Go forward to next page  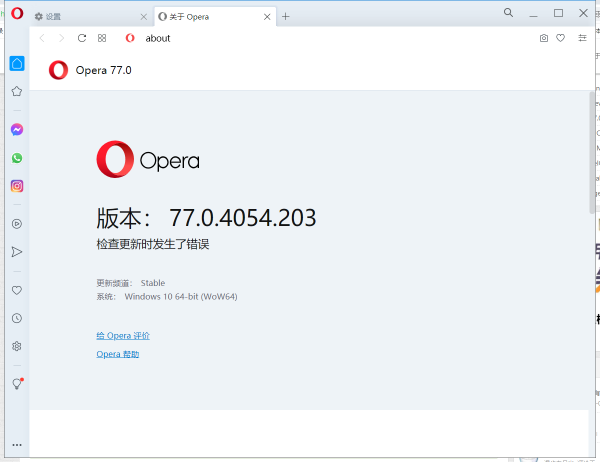62,38
